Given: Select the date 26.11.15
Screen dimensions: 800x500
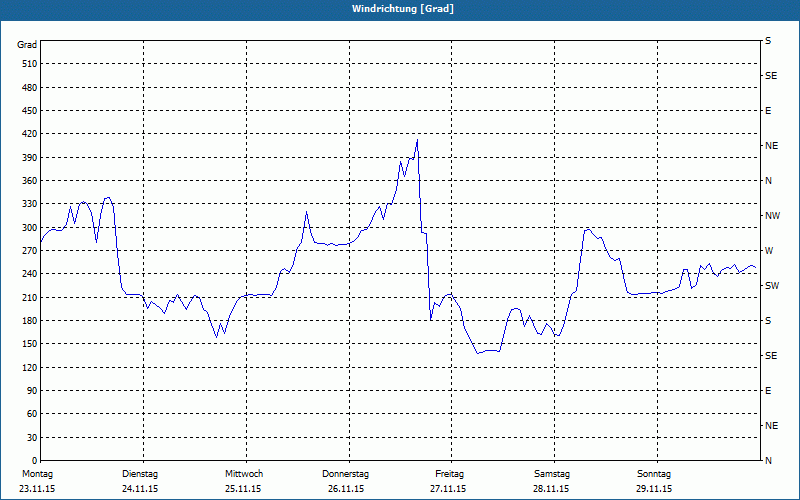Looking at the screenshot, I should 346,489.
